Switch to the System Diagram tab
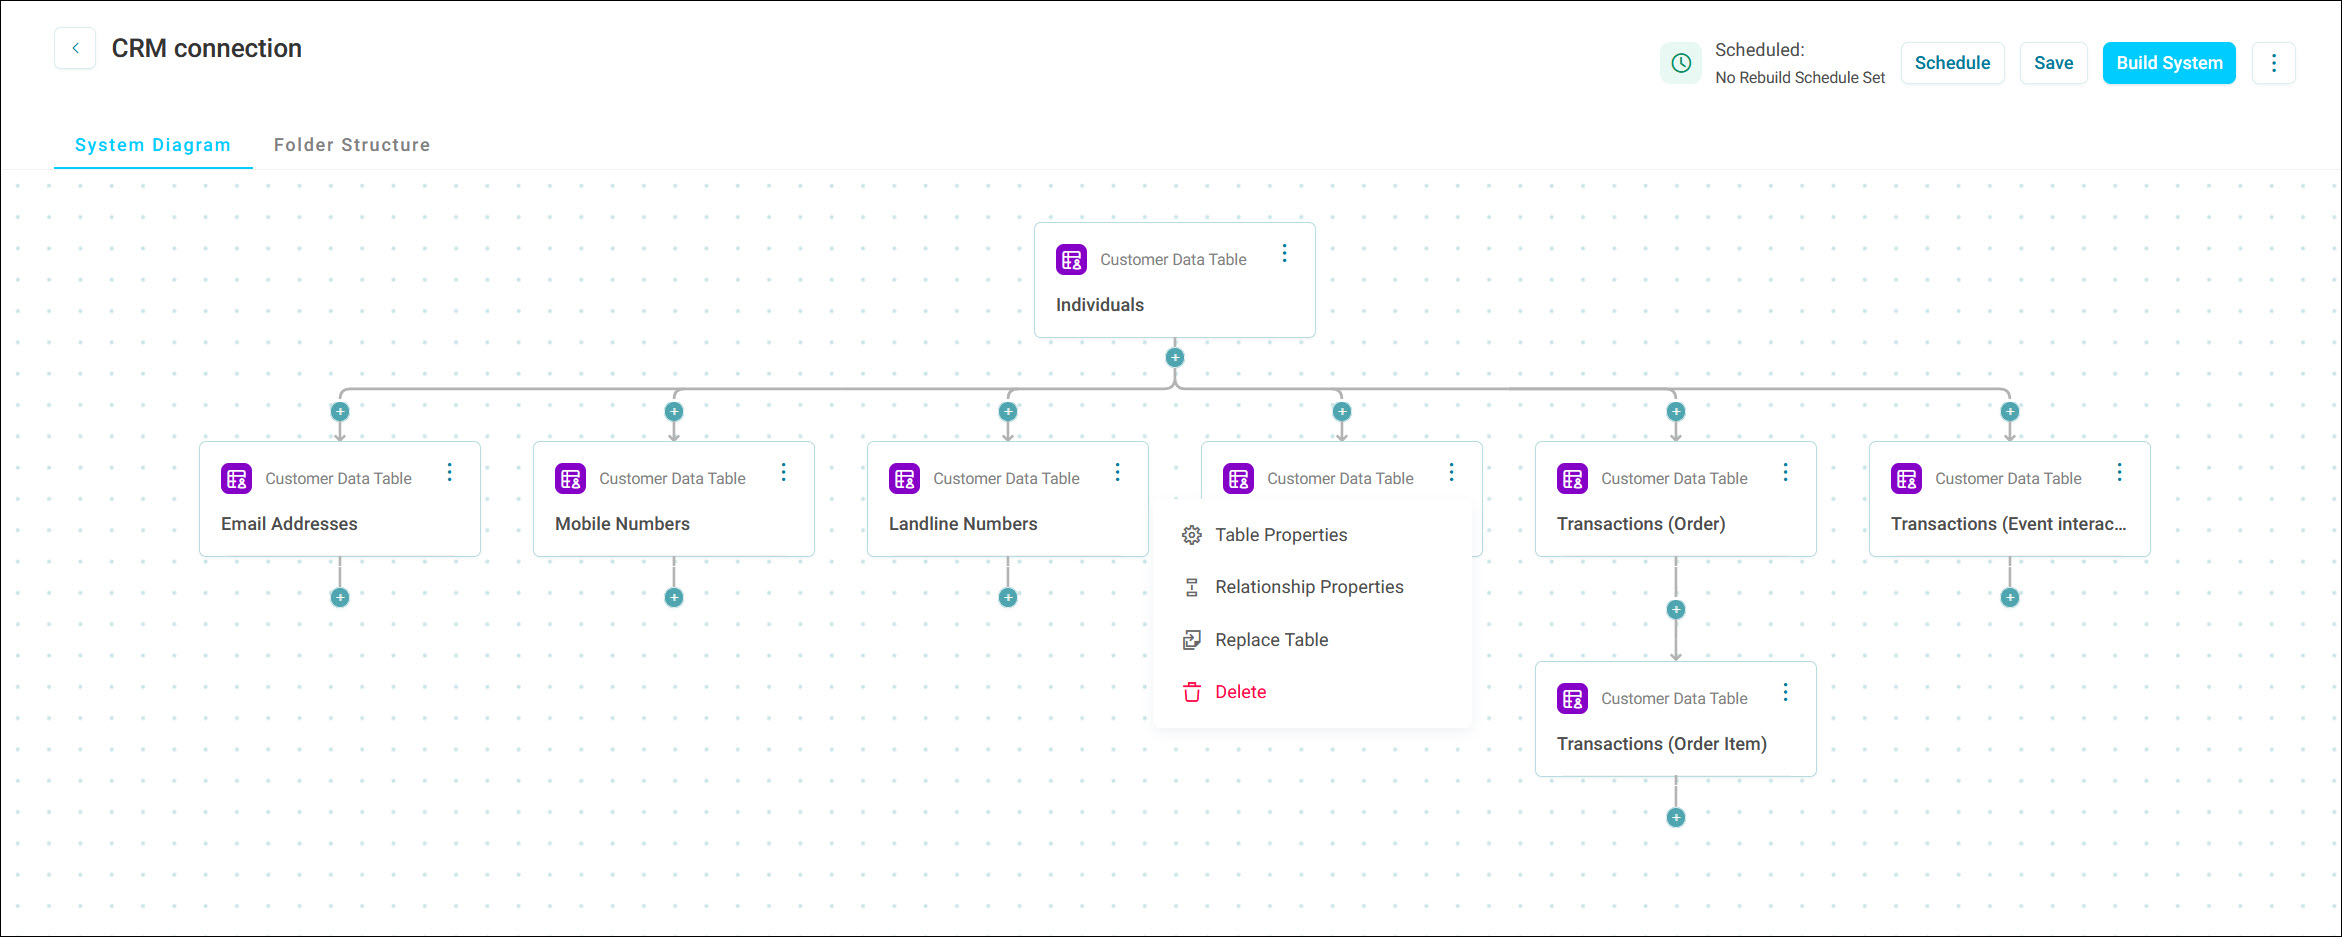 pyautogui.click(x=153, y=145)
